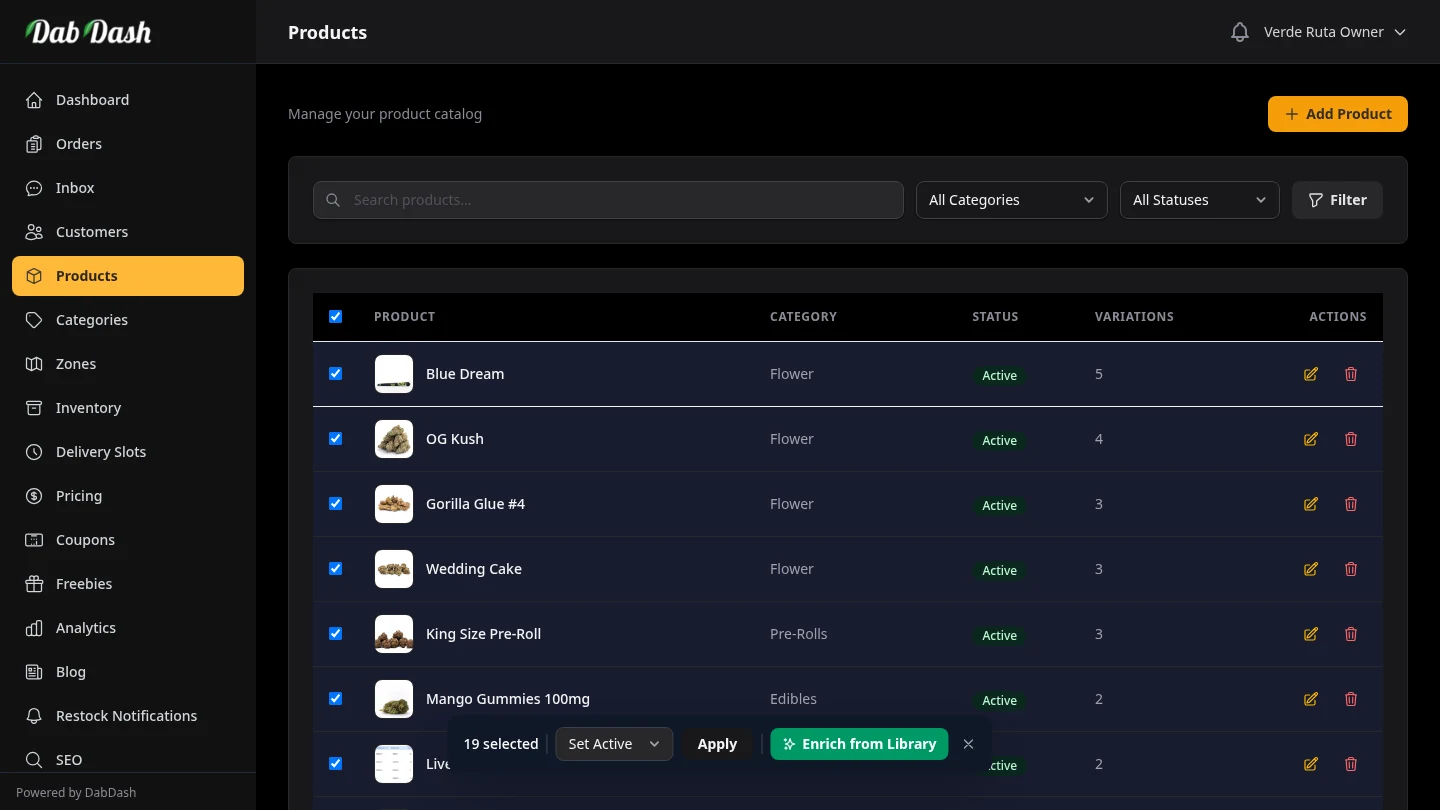
Task: Open the Analytics section
Action: pos(85,628)
